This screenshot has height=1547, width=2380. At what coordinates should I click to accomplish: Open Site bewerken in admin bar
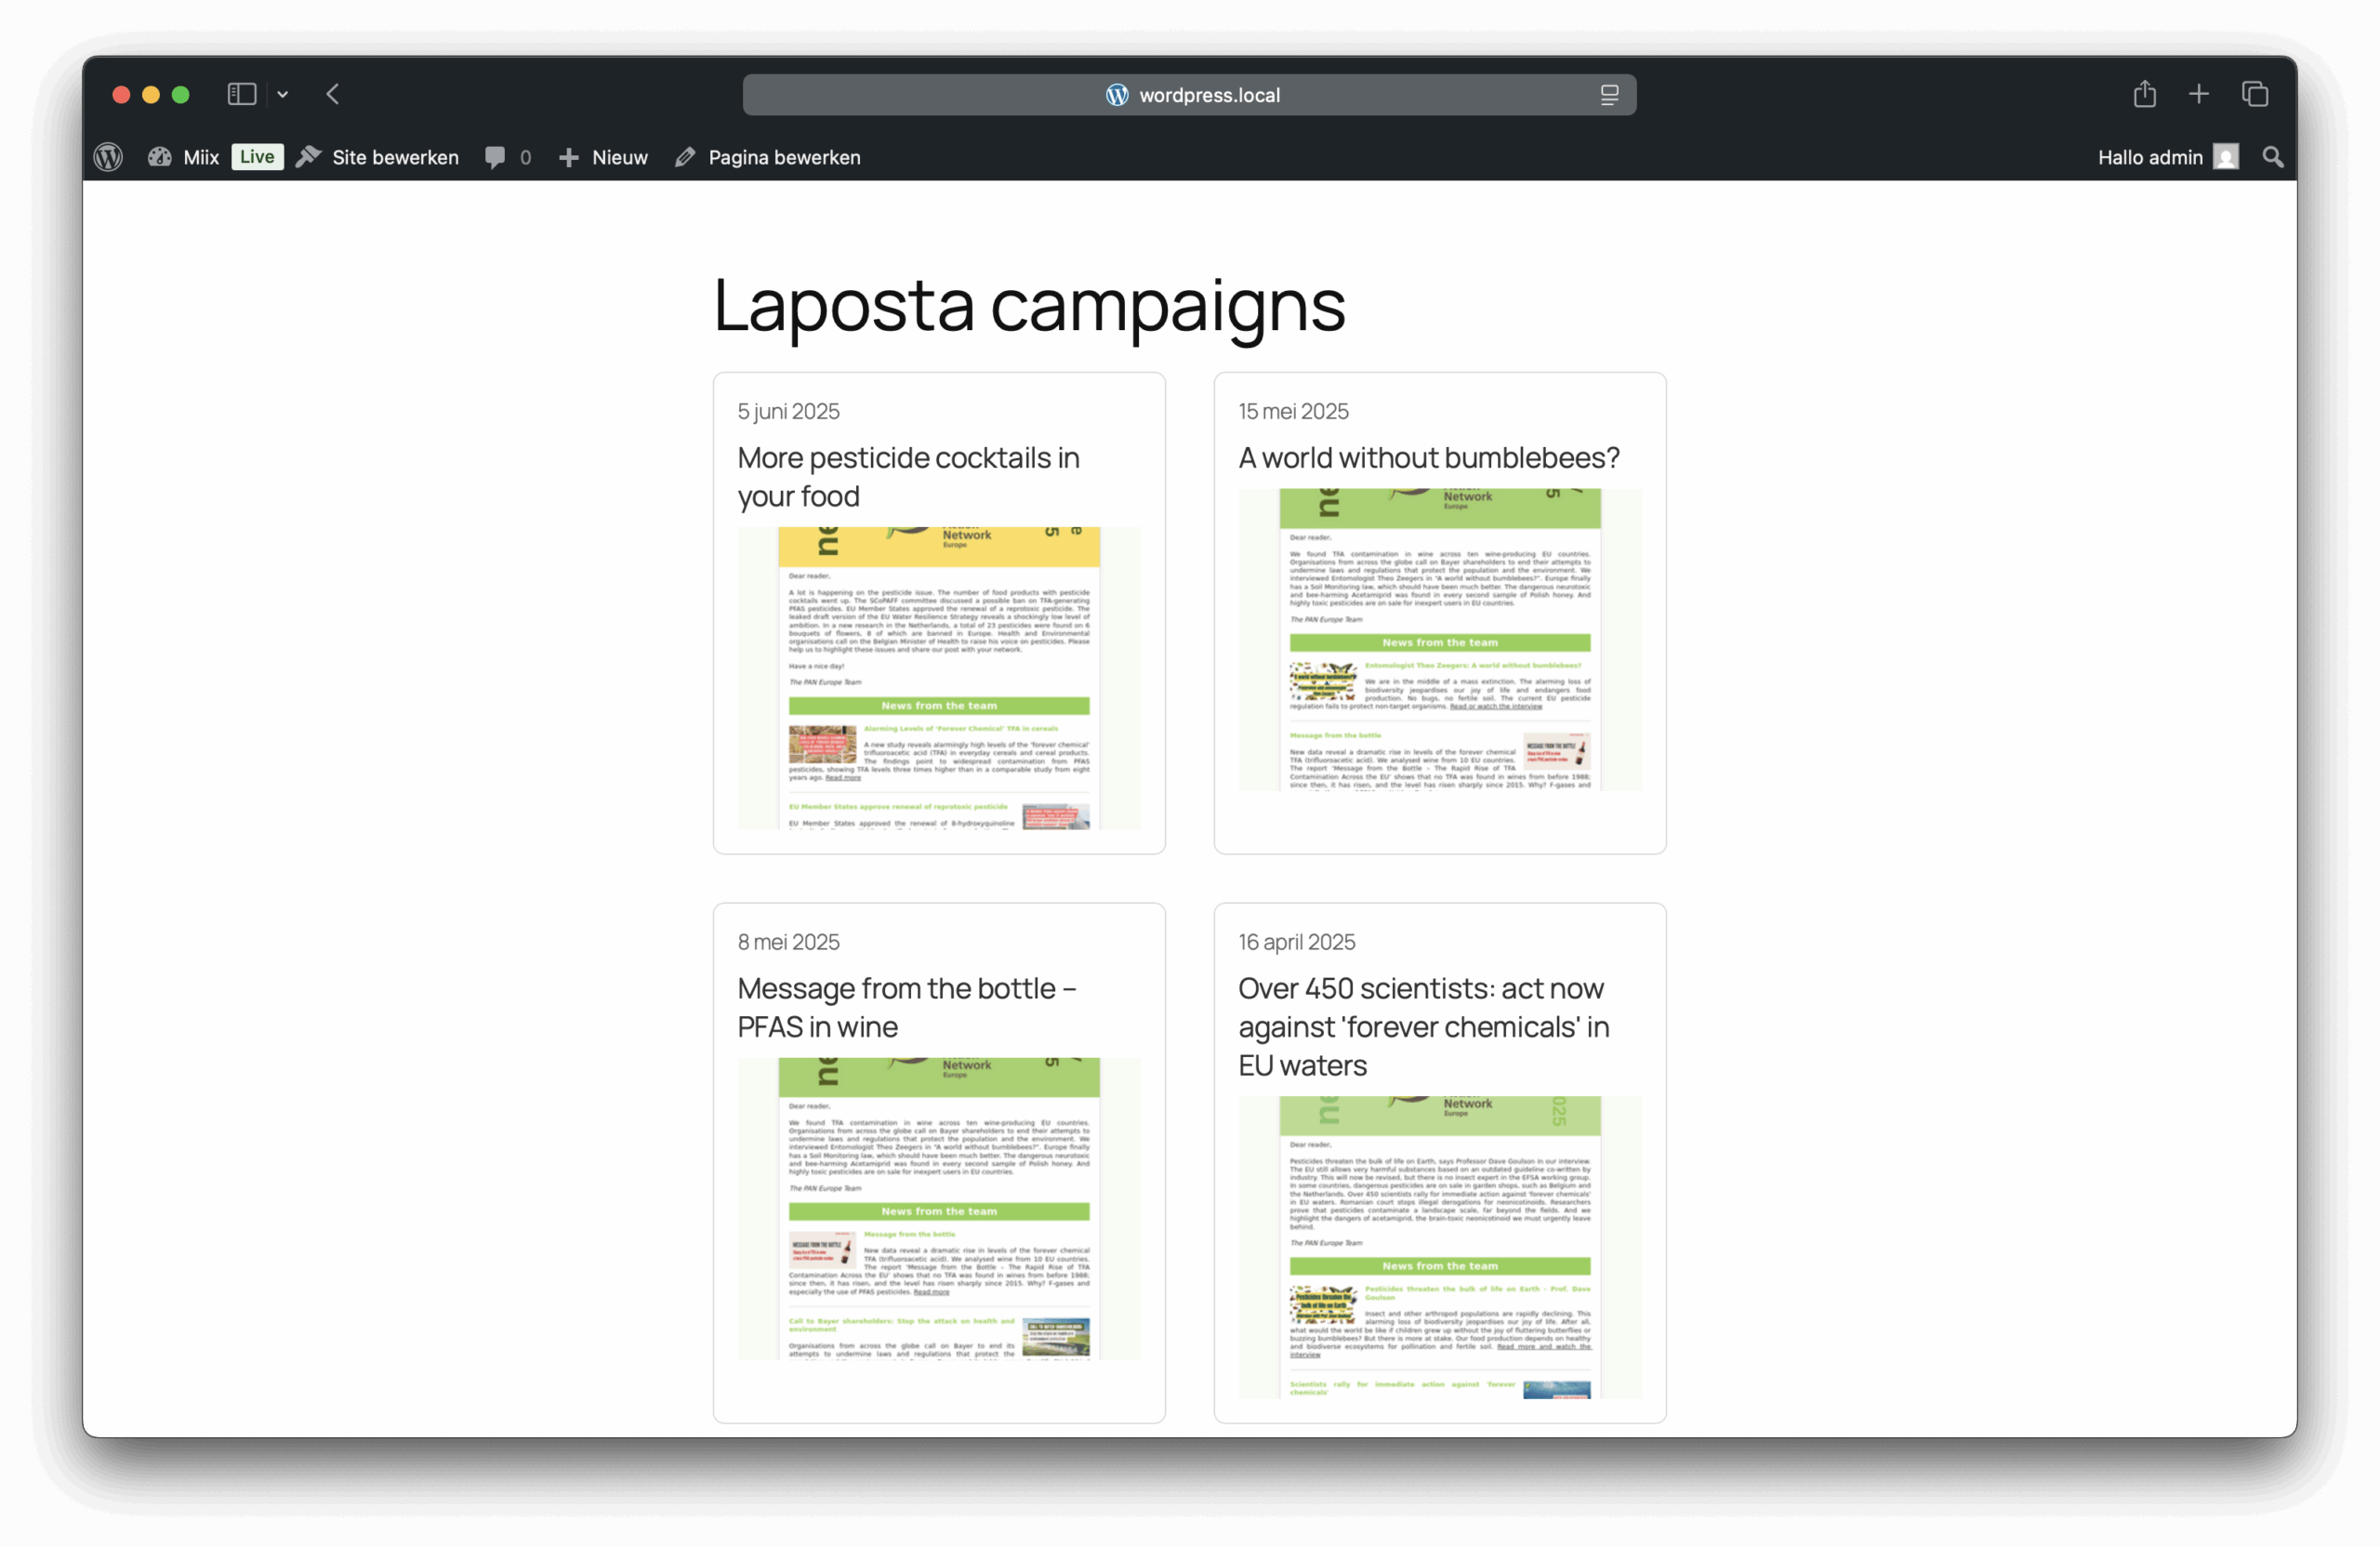point(378,157)
